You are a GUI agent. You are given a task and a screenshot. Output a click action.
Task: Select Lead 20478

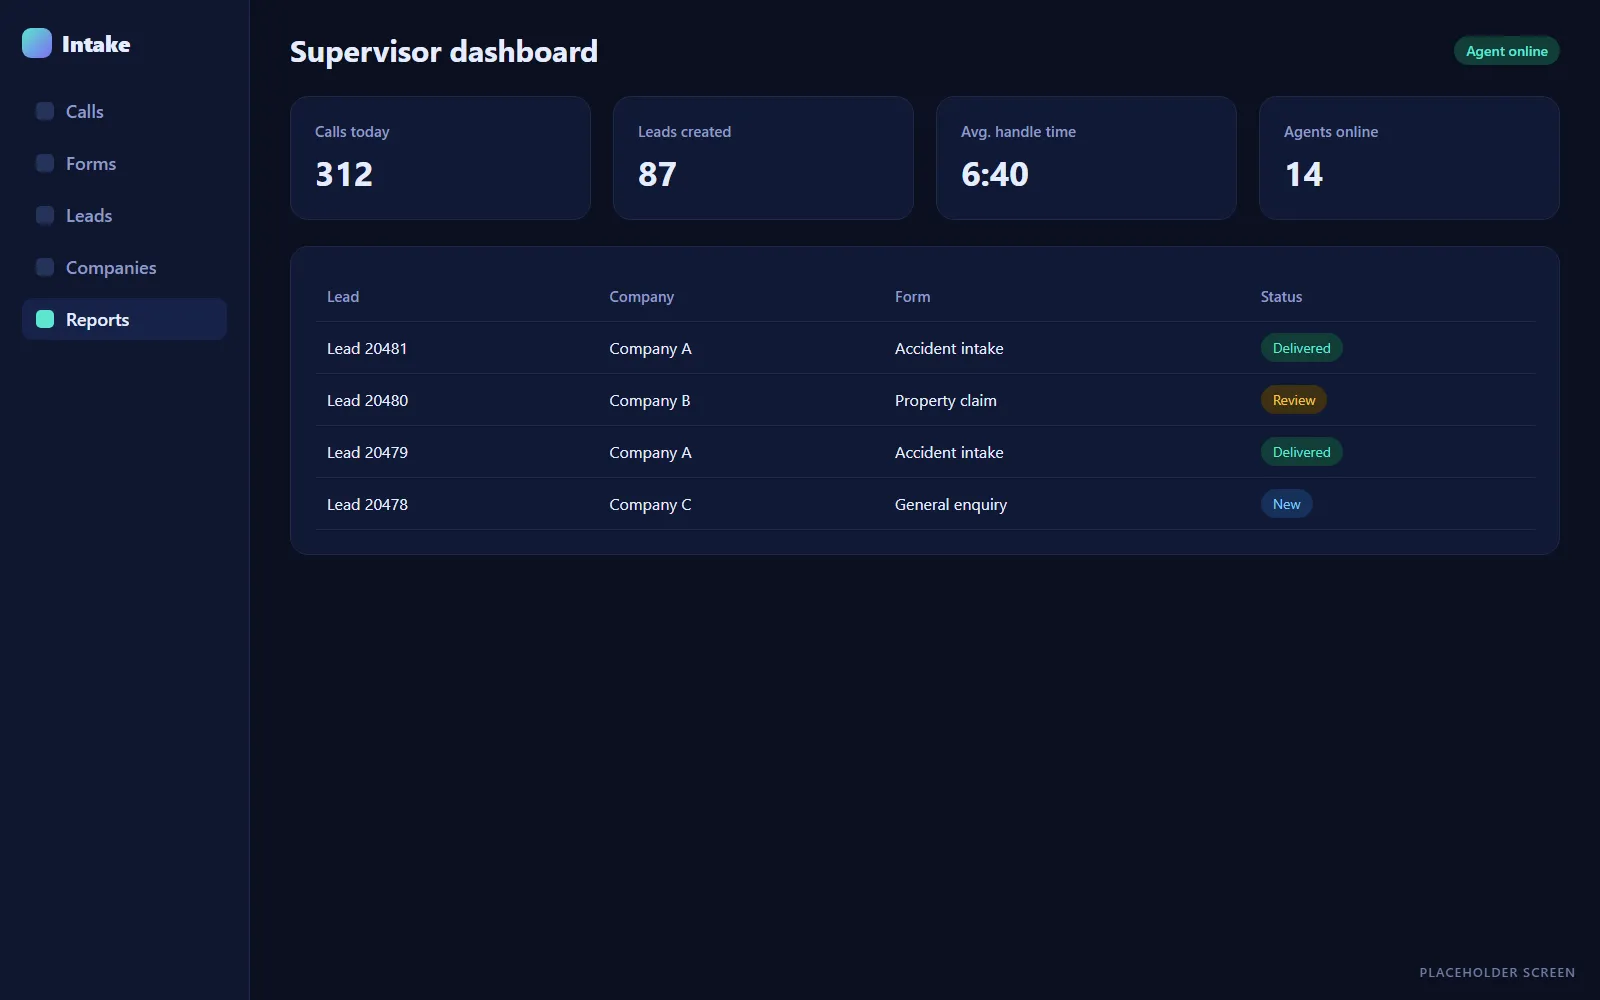tap(367, 504)
